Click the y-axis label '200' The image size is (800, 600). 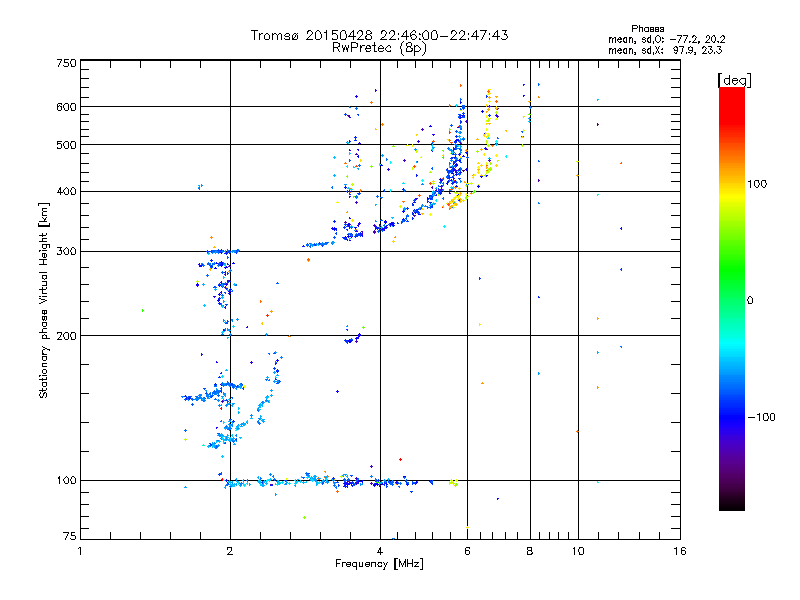(x=67, y=336)
